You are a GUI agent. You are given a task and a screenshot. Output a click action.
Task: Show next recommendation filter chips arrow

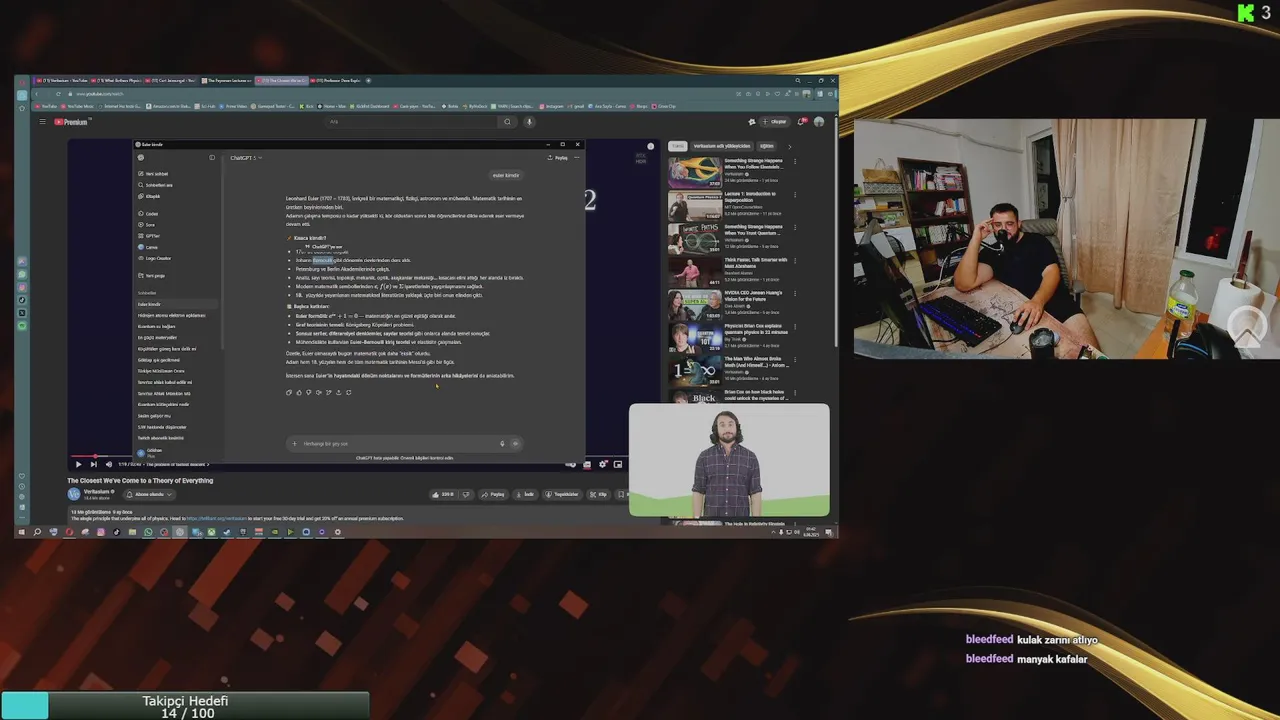click(x=789, y=146)
